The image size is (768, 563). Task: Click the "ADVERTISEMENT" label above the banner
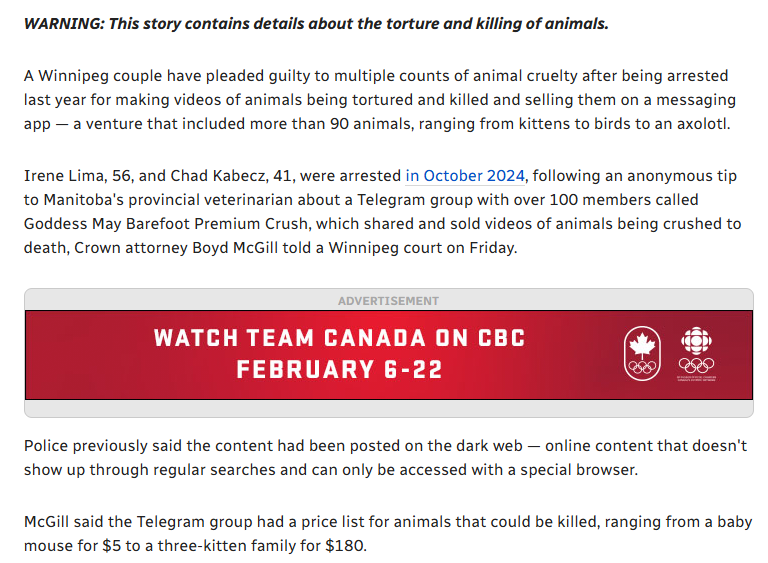(388, 301)
